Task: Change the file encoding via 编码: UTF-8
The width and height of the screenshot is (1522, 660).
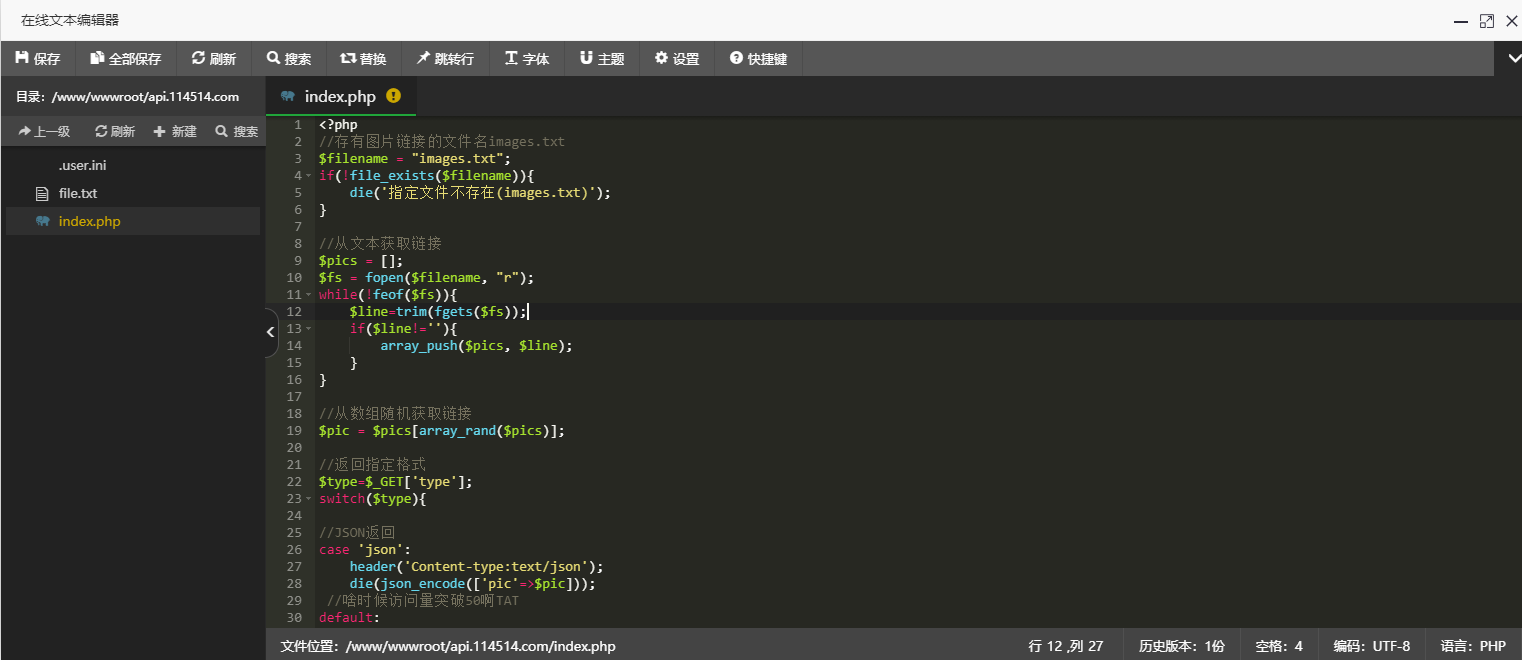Action: (1372, 646)
